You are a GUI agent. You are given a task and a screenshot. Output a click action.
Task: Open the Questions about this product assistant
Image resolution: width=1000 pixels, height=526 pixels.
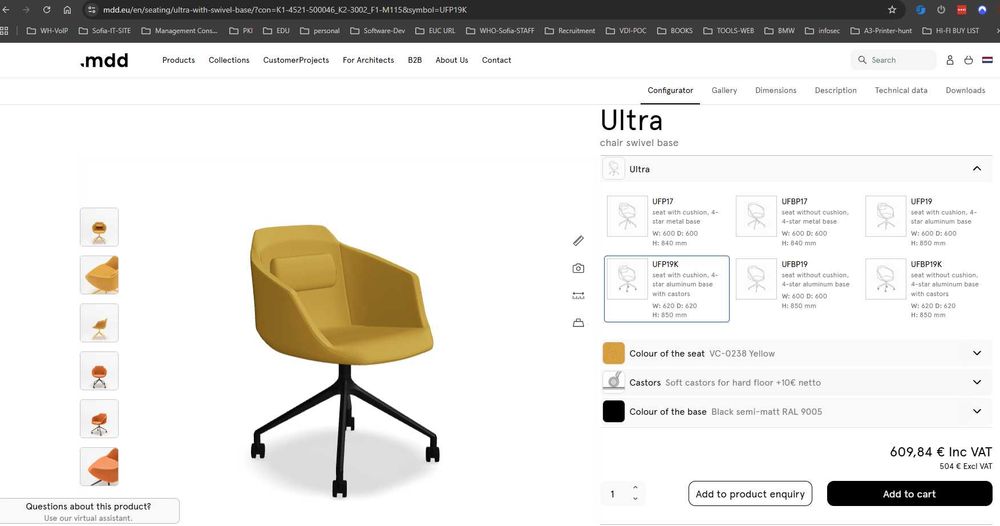click(89, 511)
